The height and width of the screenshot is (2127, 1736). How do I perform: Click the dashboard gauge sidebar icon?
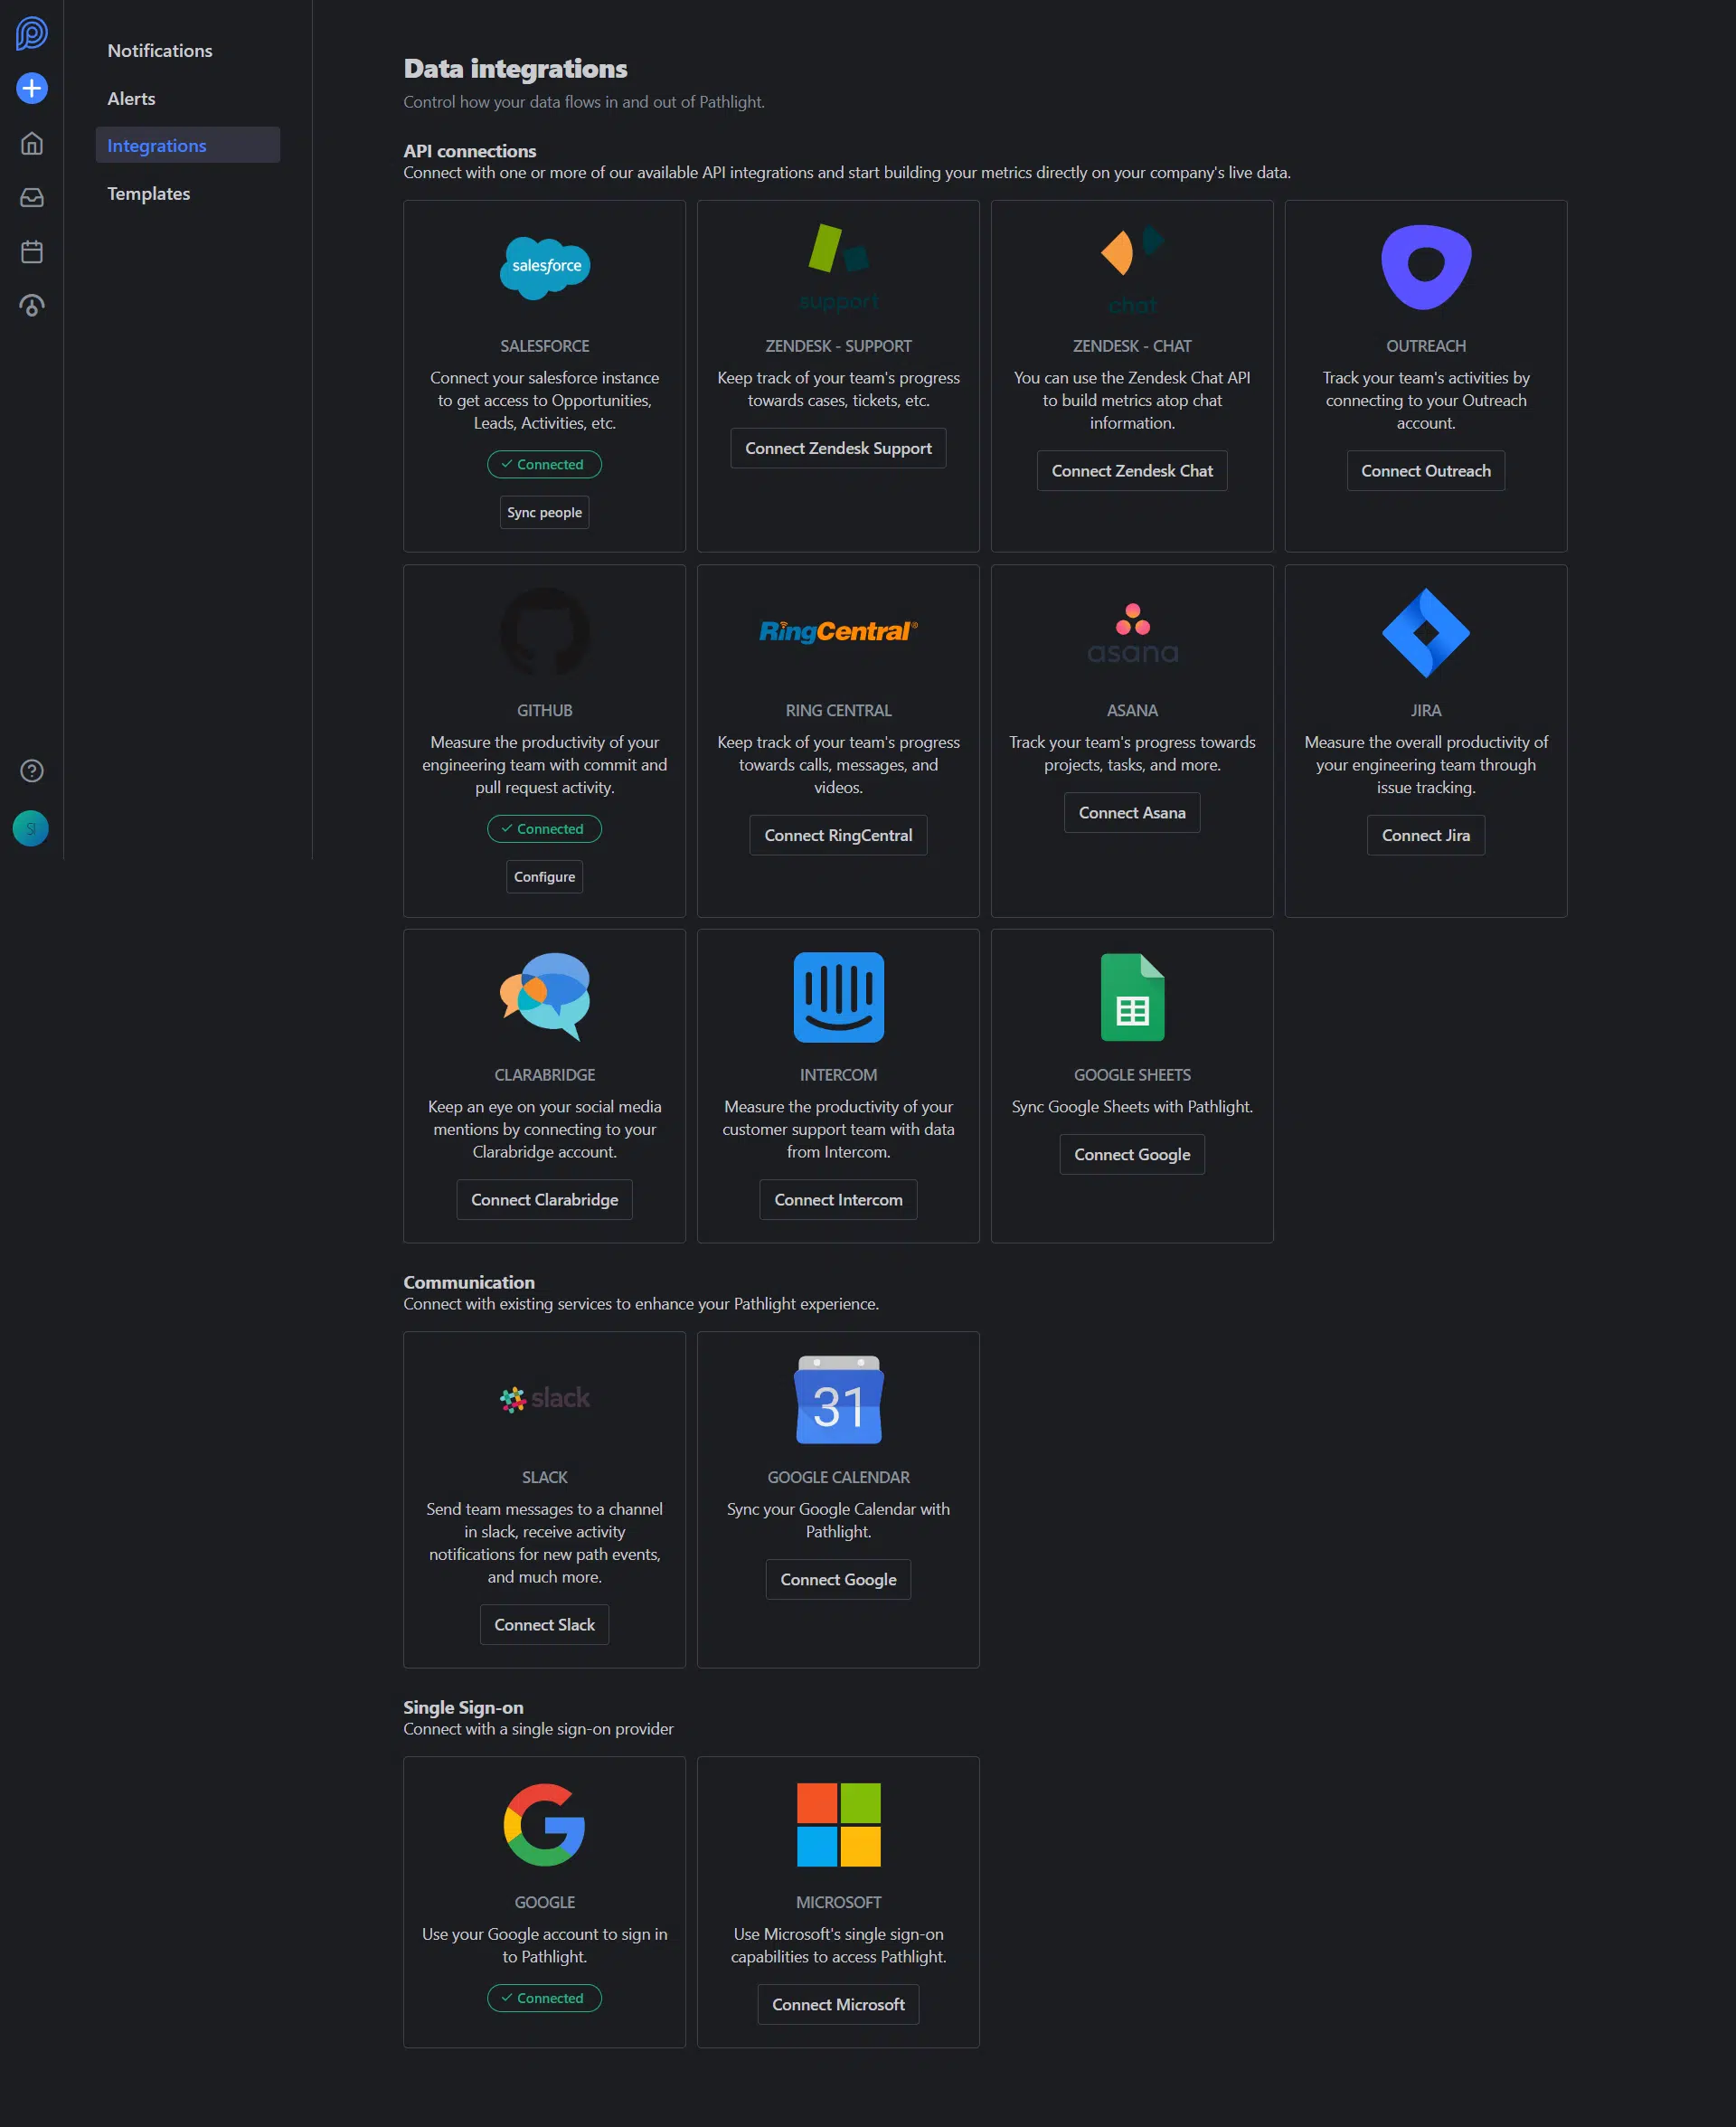tap(31, 306)
